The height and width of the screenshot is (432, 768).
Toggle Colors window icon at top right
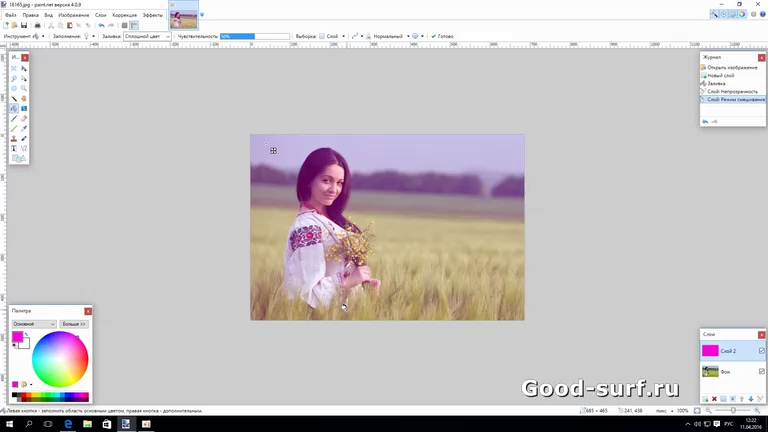pyautogui.click(x=742, y=14)
